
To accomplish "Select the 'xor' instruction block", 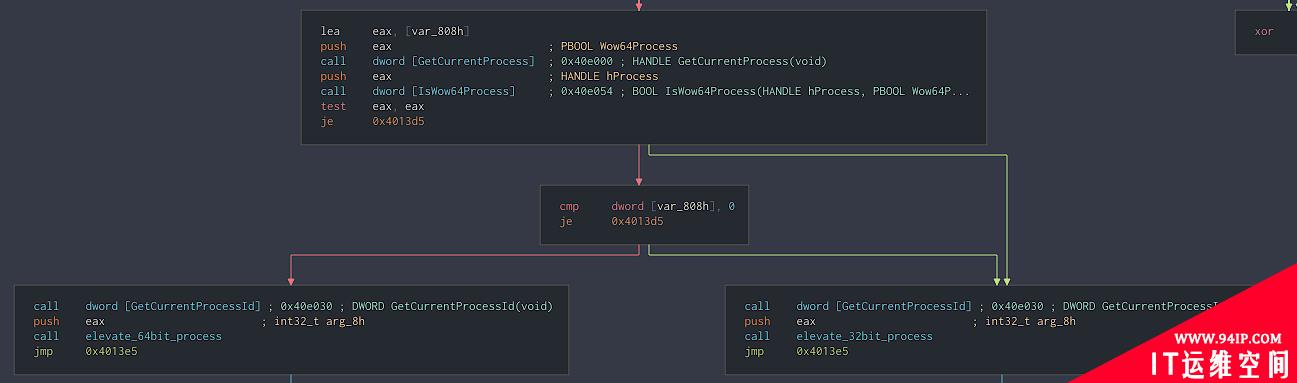I will tap(1266, 32).
